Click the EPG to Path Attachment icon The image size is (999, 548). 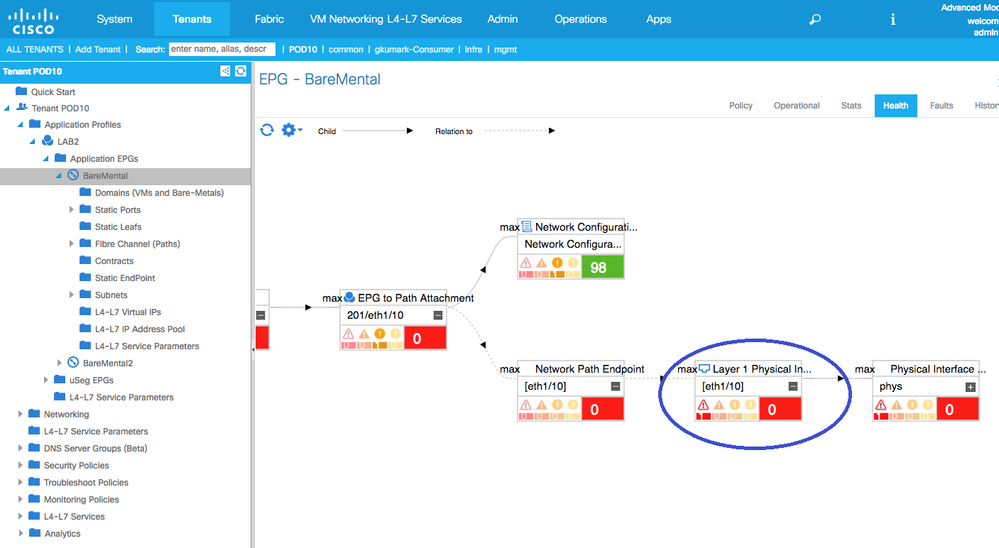[x=349, y=298]
